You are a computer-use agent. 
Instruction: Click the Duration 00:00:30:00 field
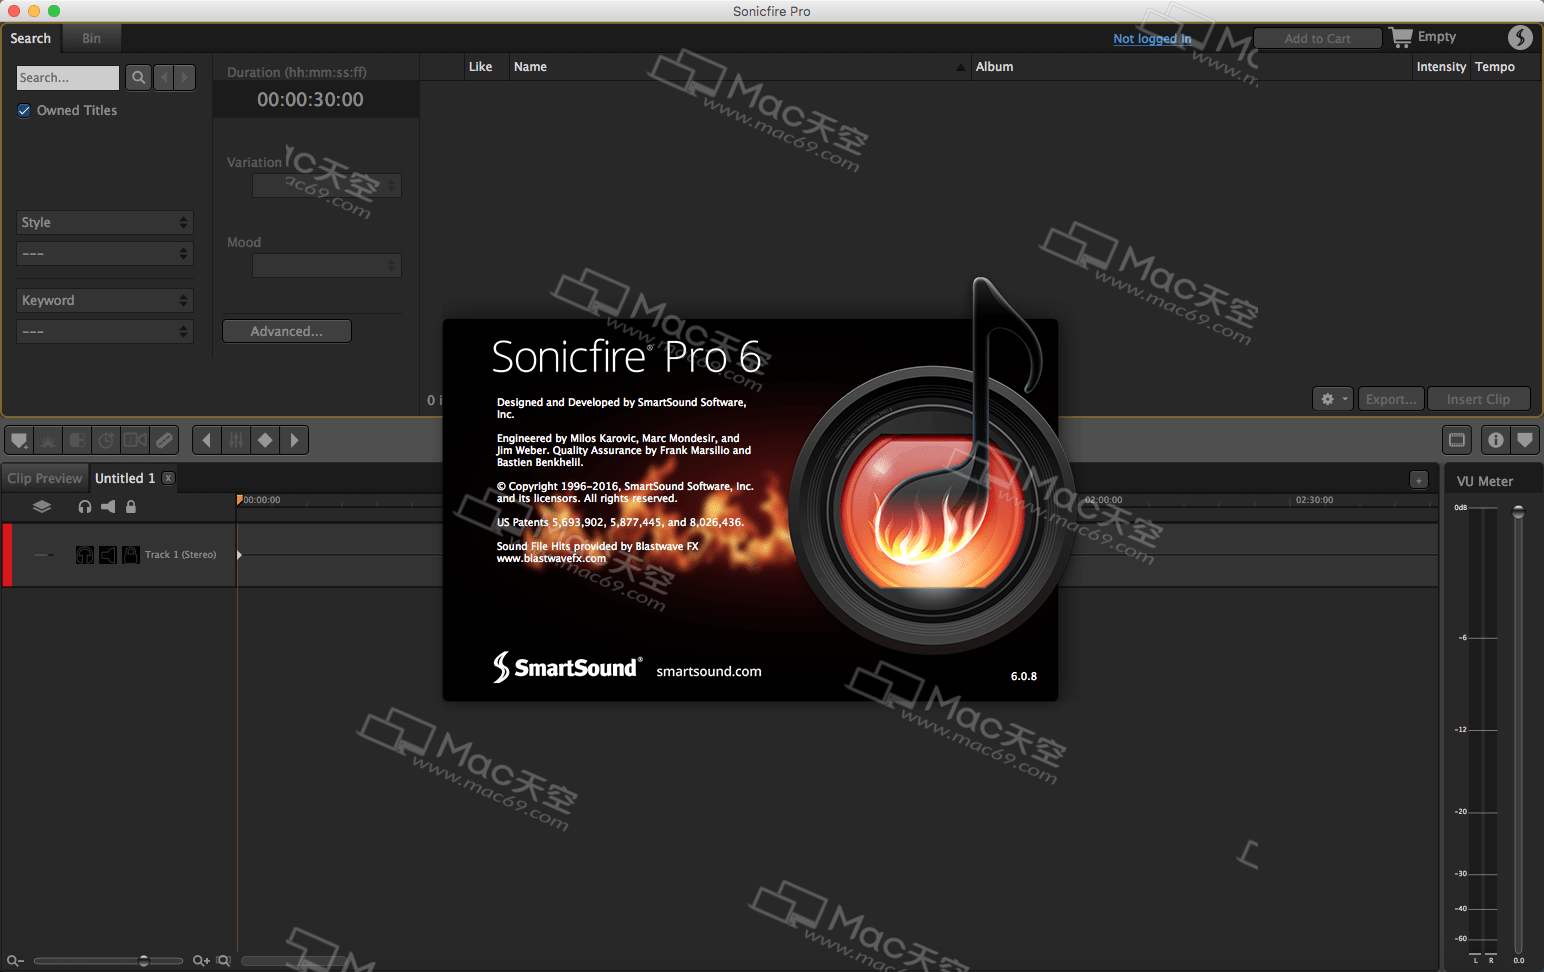[x=311, y=99]
